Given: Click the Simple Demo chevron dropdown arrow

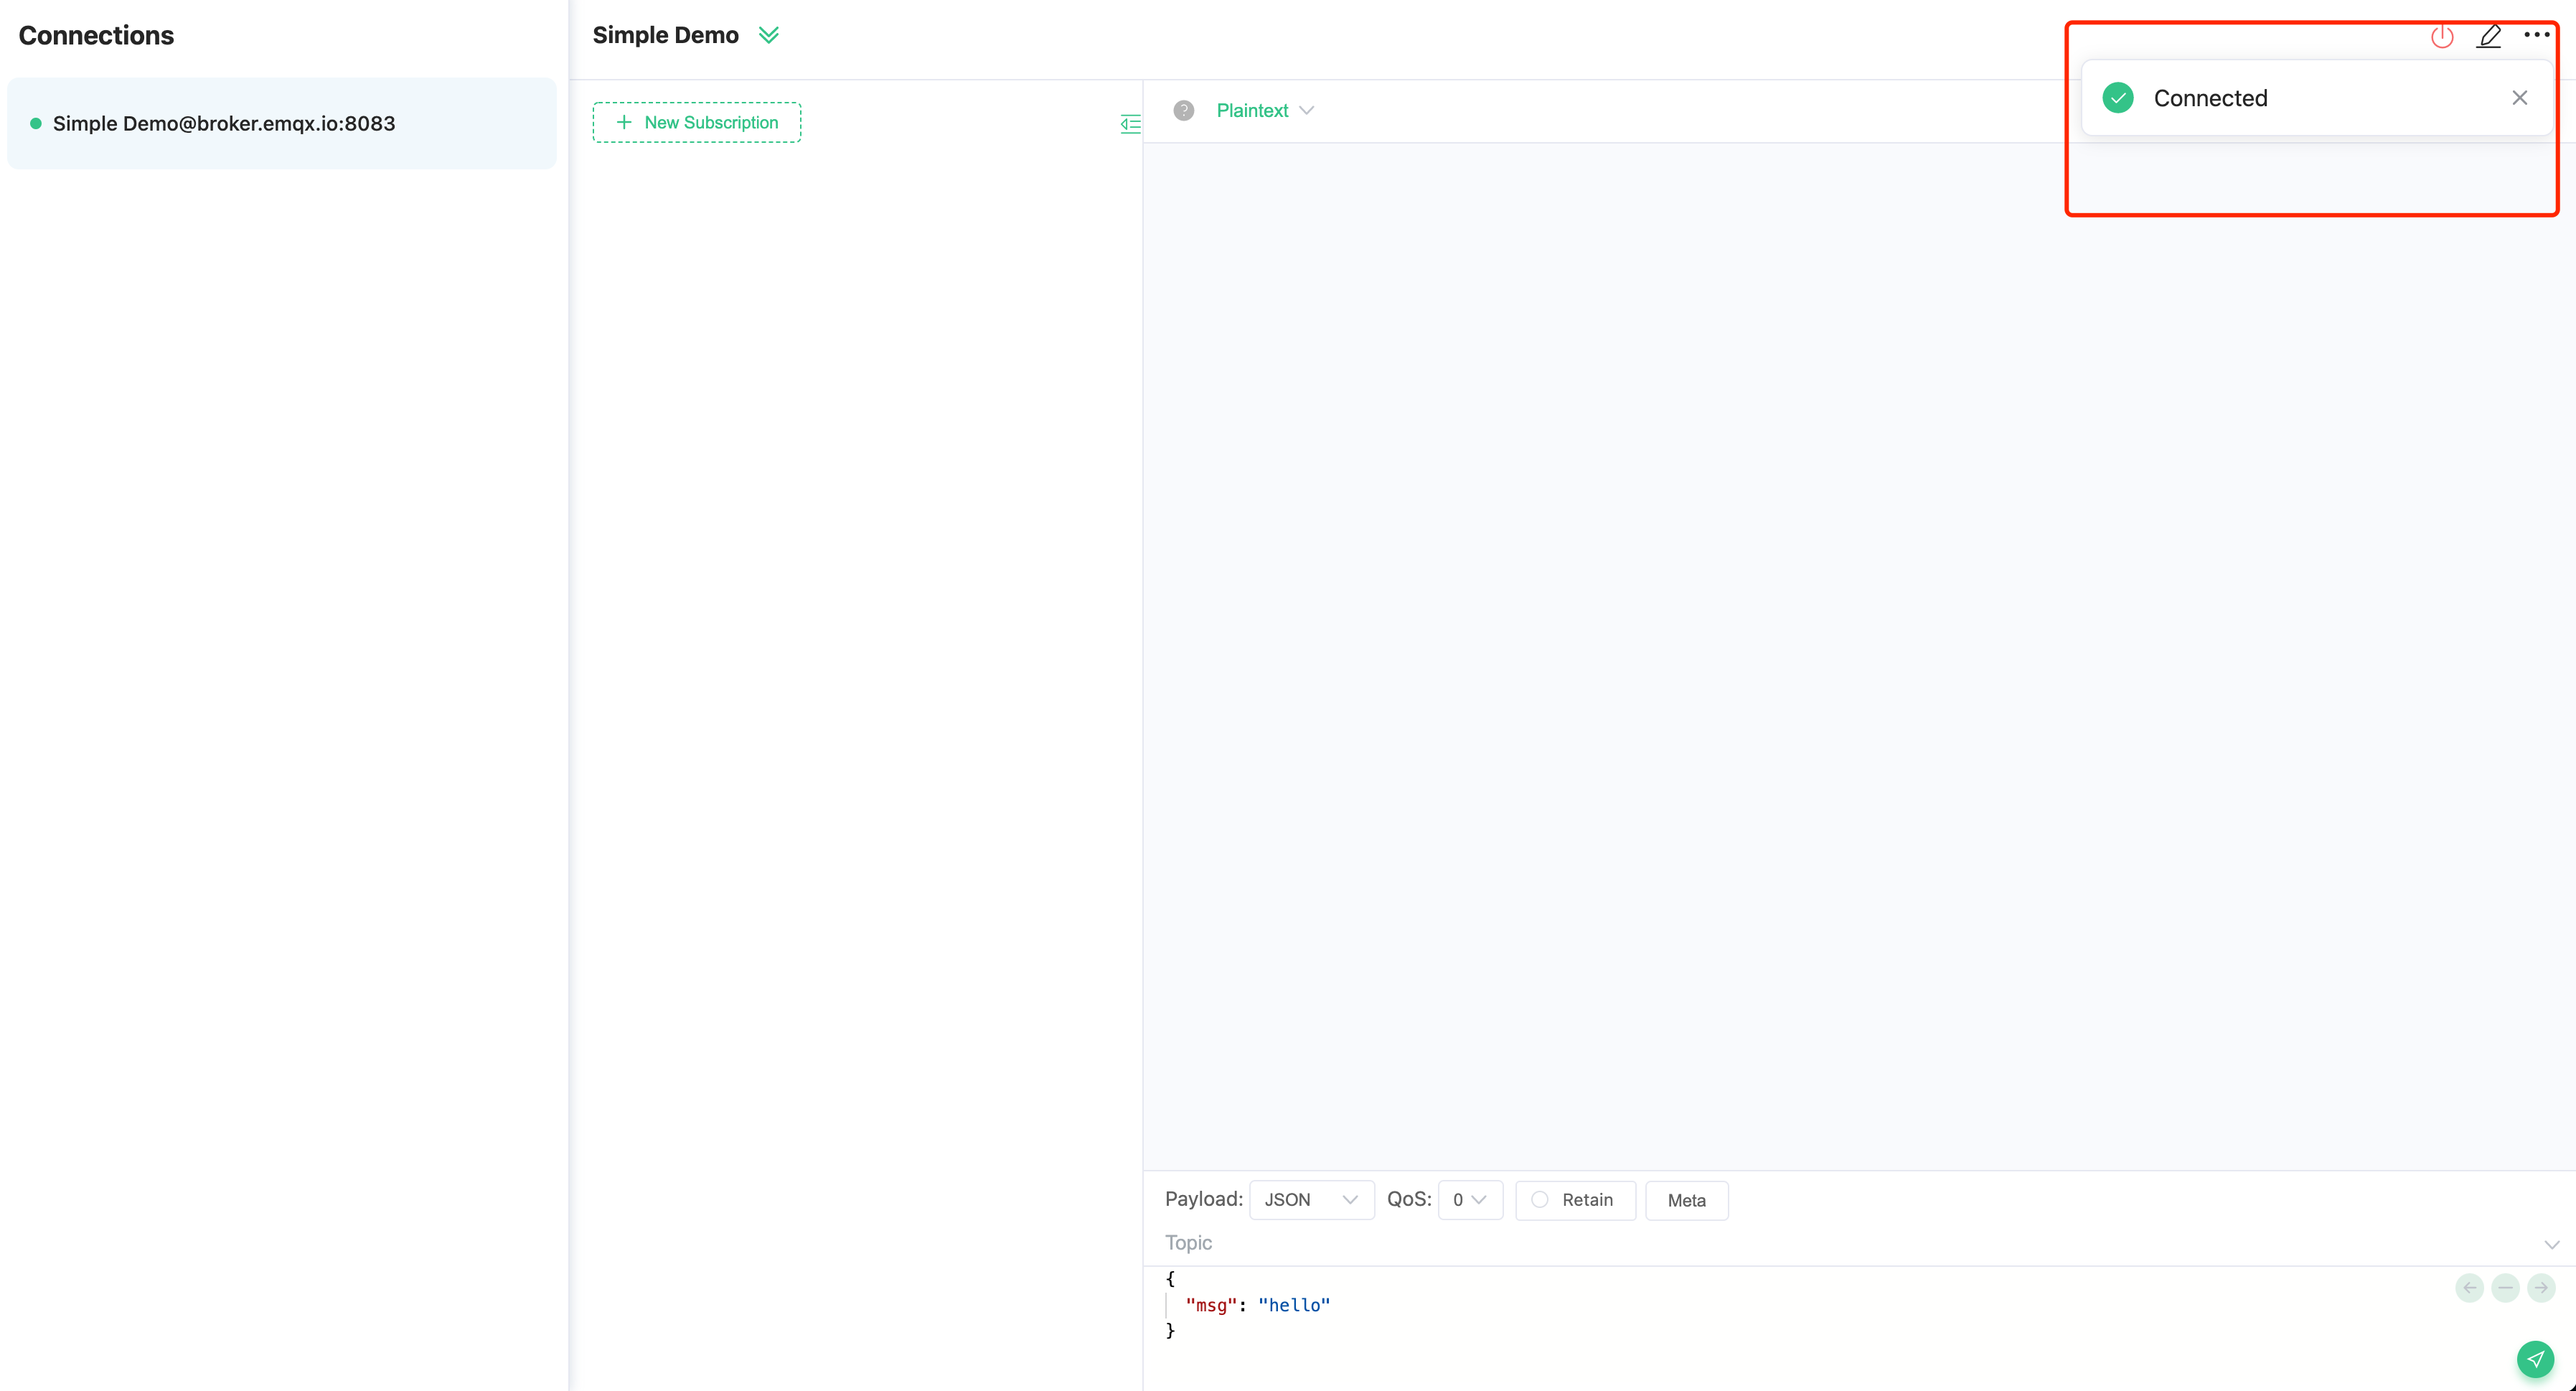Looking at the screenshot, I should (768, 34).
